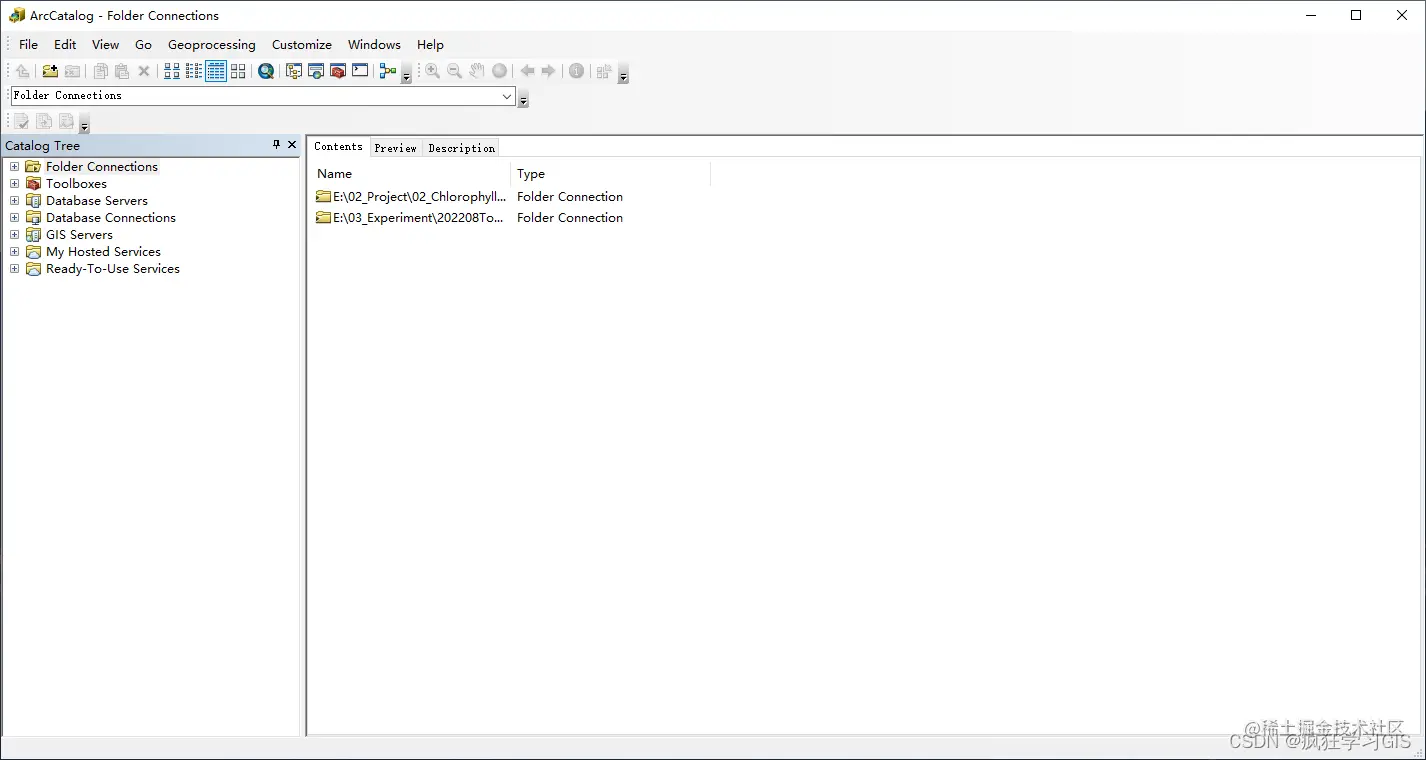This screenshot has height=760, width=1426.
Task: Sort by the Name column header
Action: point(410,174)
